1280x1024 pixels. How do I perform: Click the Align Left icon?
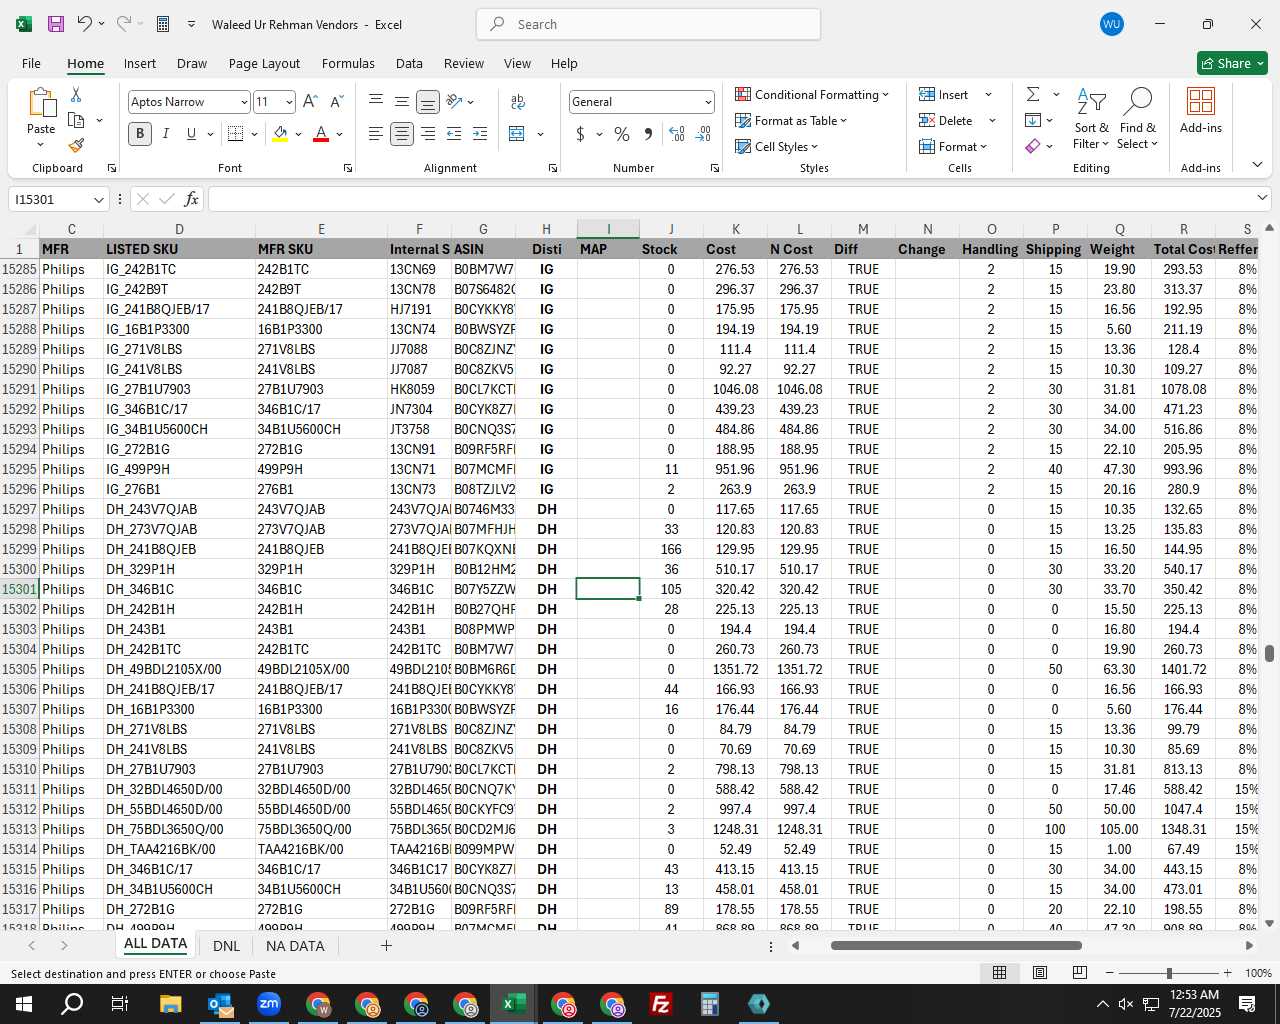point(376,134)
